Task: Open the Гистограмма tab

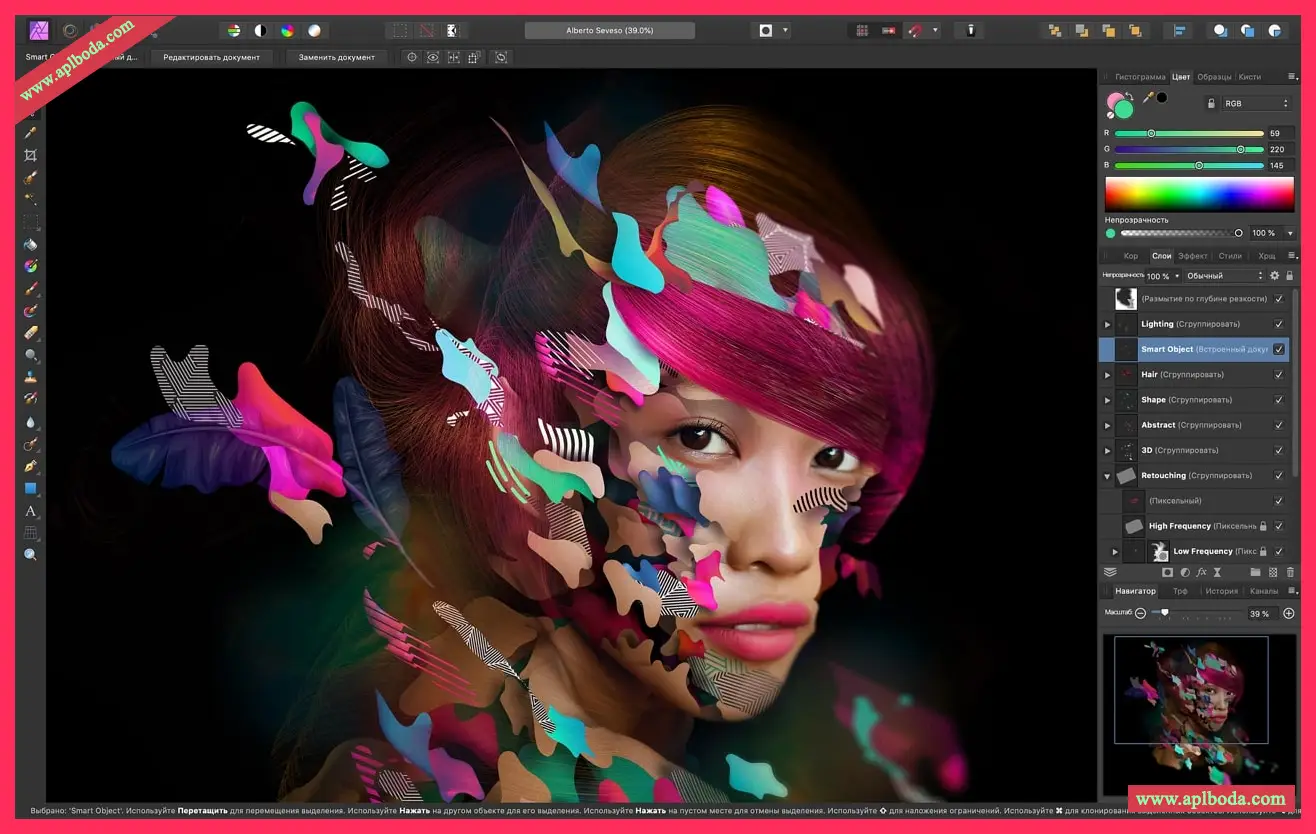Action: click(x=1140, y=77)
